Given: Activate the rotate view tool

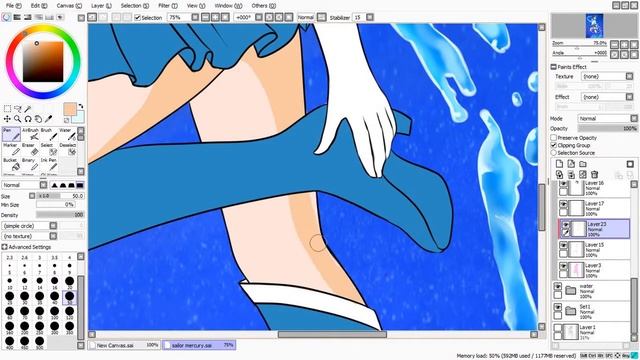Looking at the screenshot, I should pos(28,119).
